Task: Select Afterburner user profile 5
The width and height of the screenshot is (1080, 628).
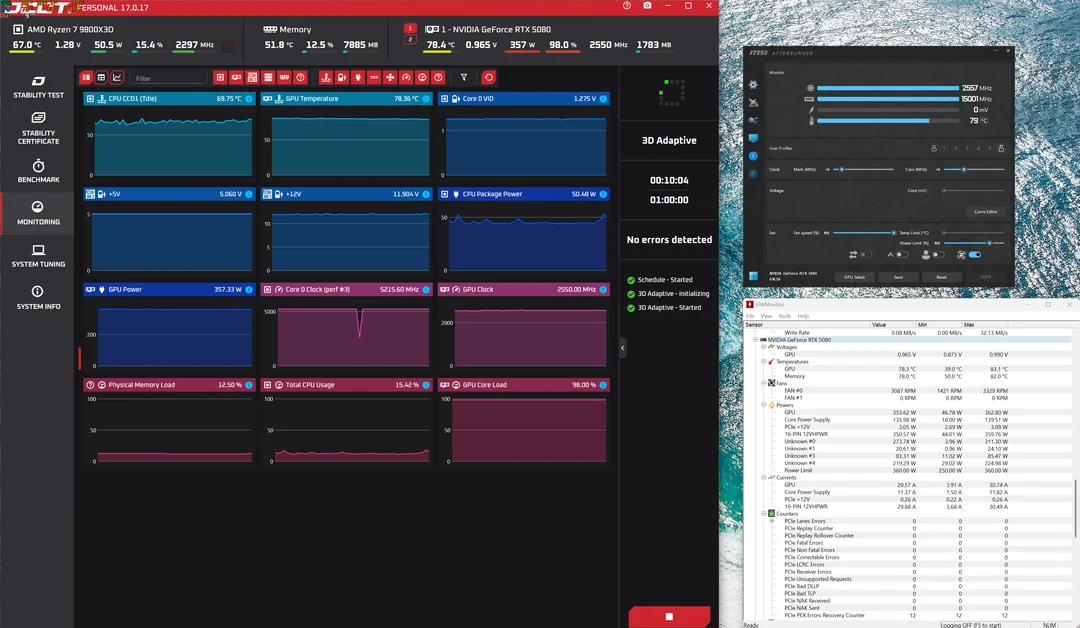Action: pyautogui.click(x=990, y=148)
